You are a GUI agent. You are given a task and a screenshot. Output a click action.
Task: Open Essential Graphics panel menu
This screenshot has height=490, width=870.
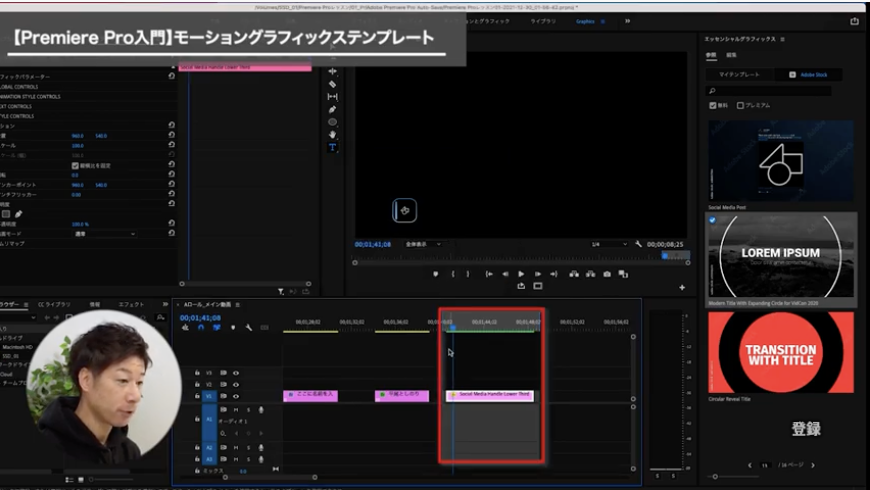(782, 39)
